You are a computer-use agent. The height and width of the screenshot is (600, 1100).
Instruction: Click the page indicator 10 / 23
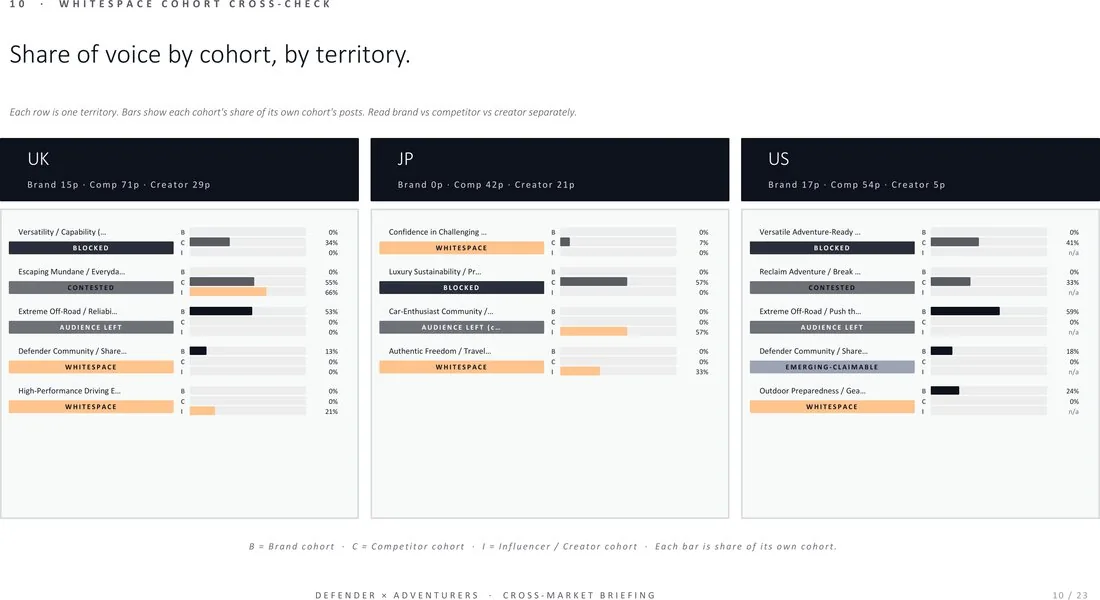click(x=1070, y=595)
